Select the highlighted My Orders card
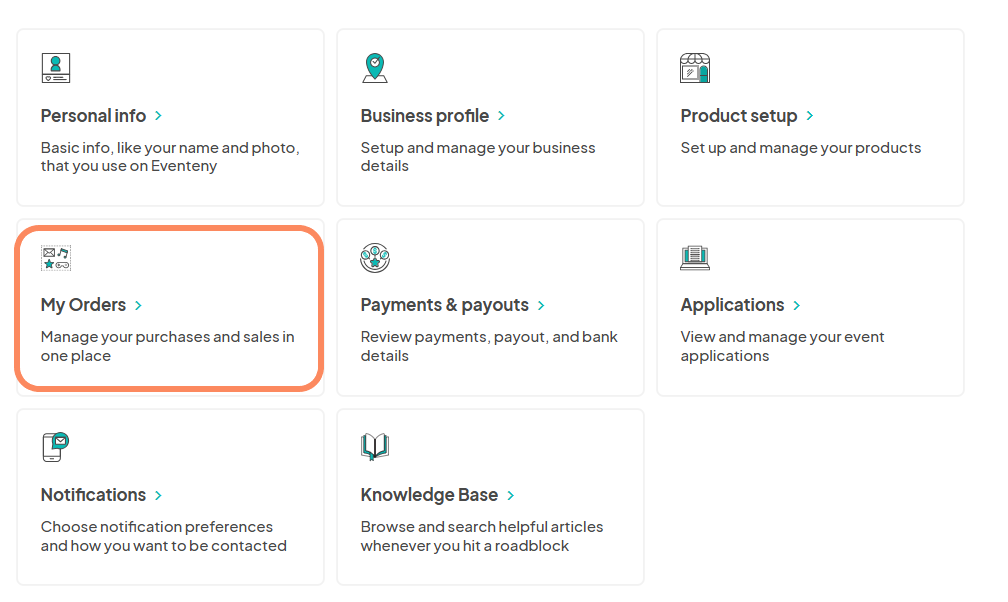Screen dimensions: 1008x602 (168, 307)
